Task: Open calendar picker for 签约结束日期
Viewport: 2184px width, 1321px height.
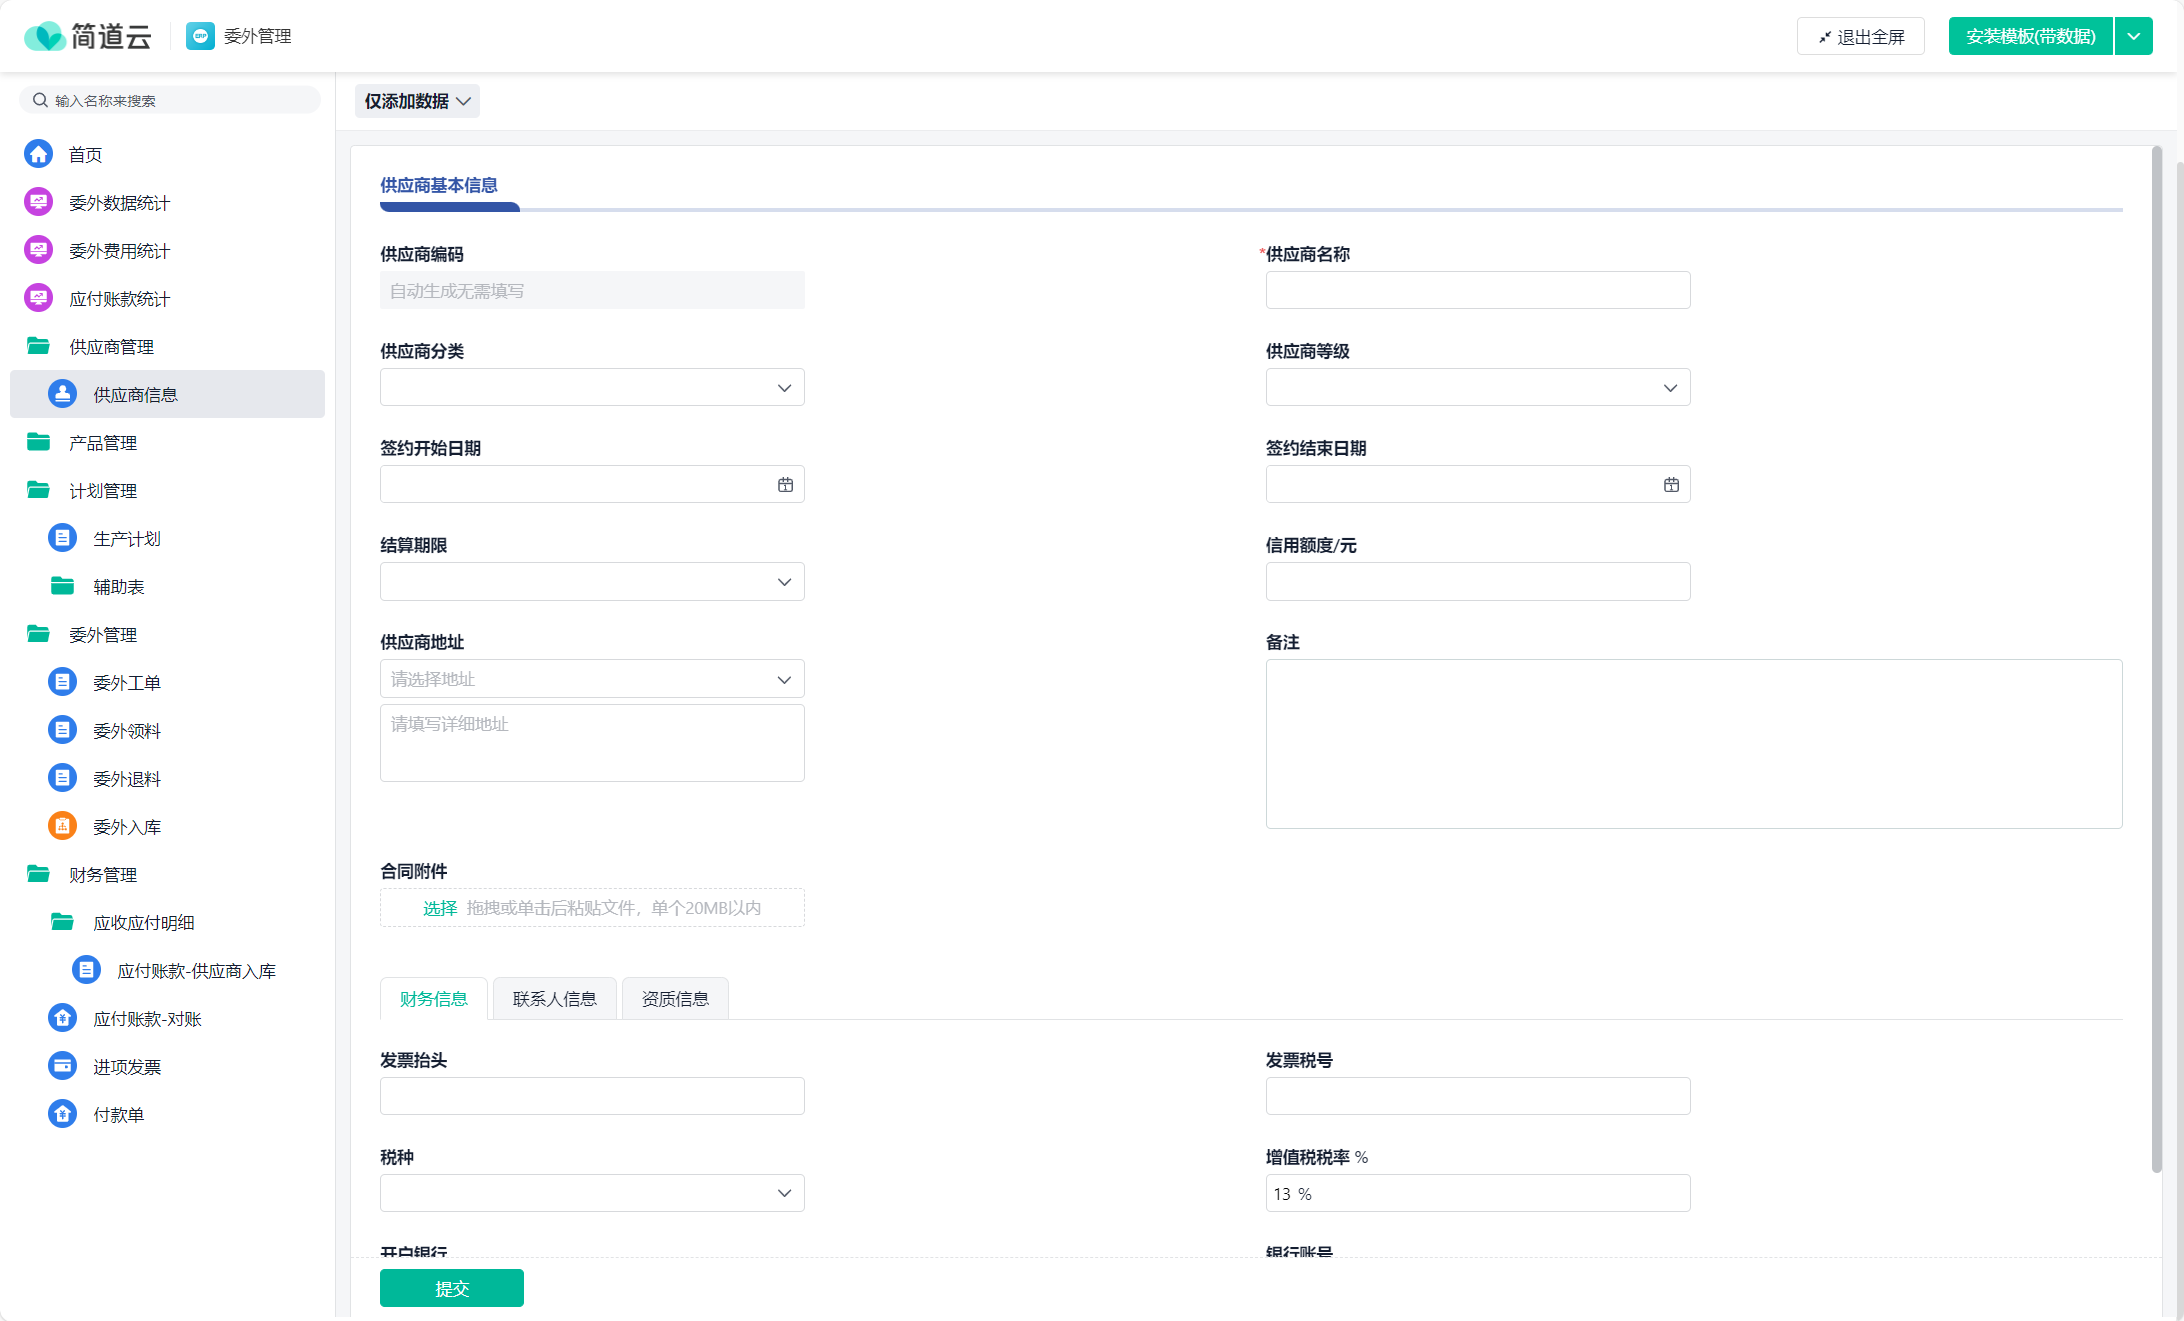Action: (x=1671, y=485)
